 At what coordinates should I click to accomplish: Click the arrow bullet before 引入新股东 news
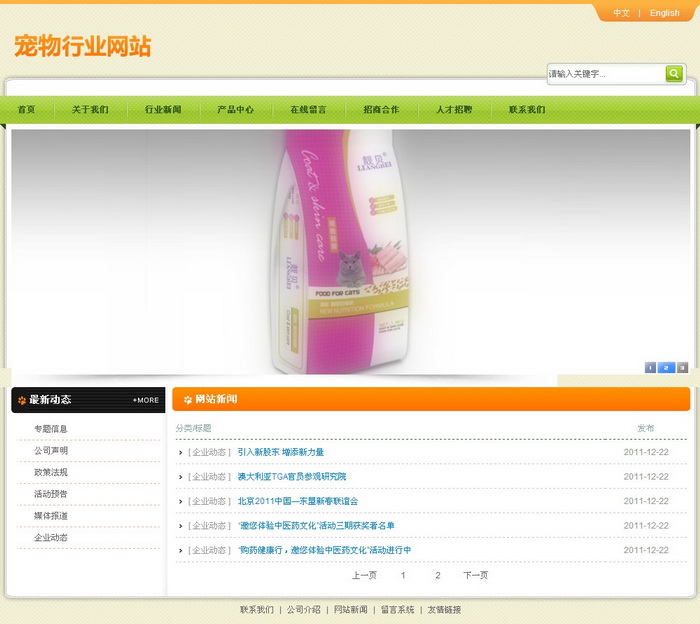181,453
